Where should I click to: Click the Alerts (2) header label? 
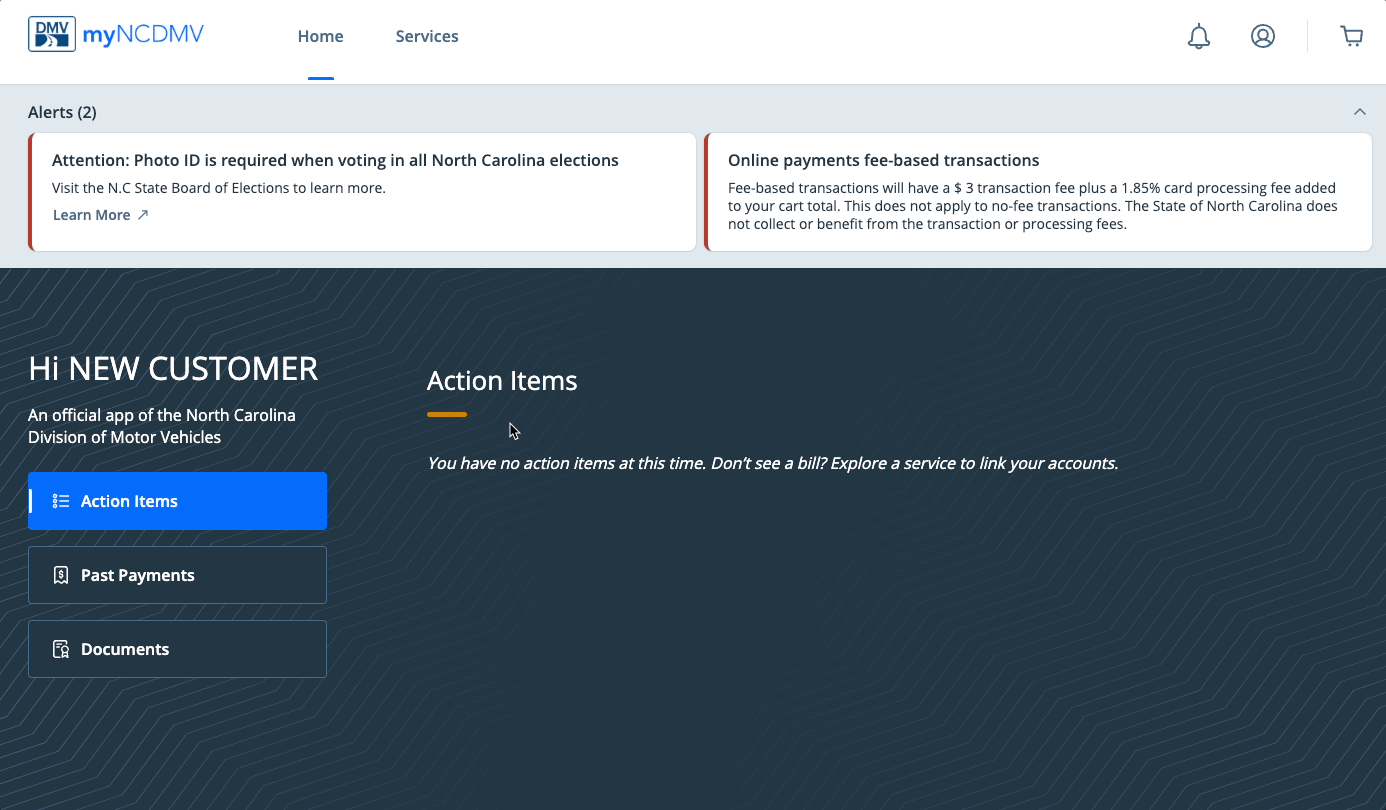pos(62,112)
